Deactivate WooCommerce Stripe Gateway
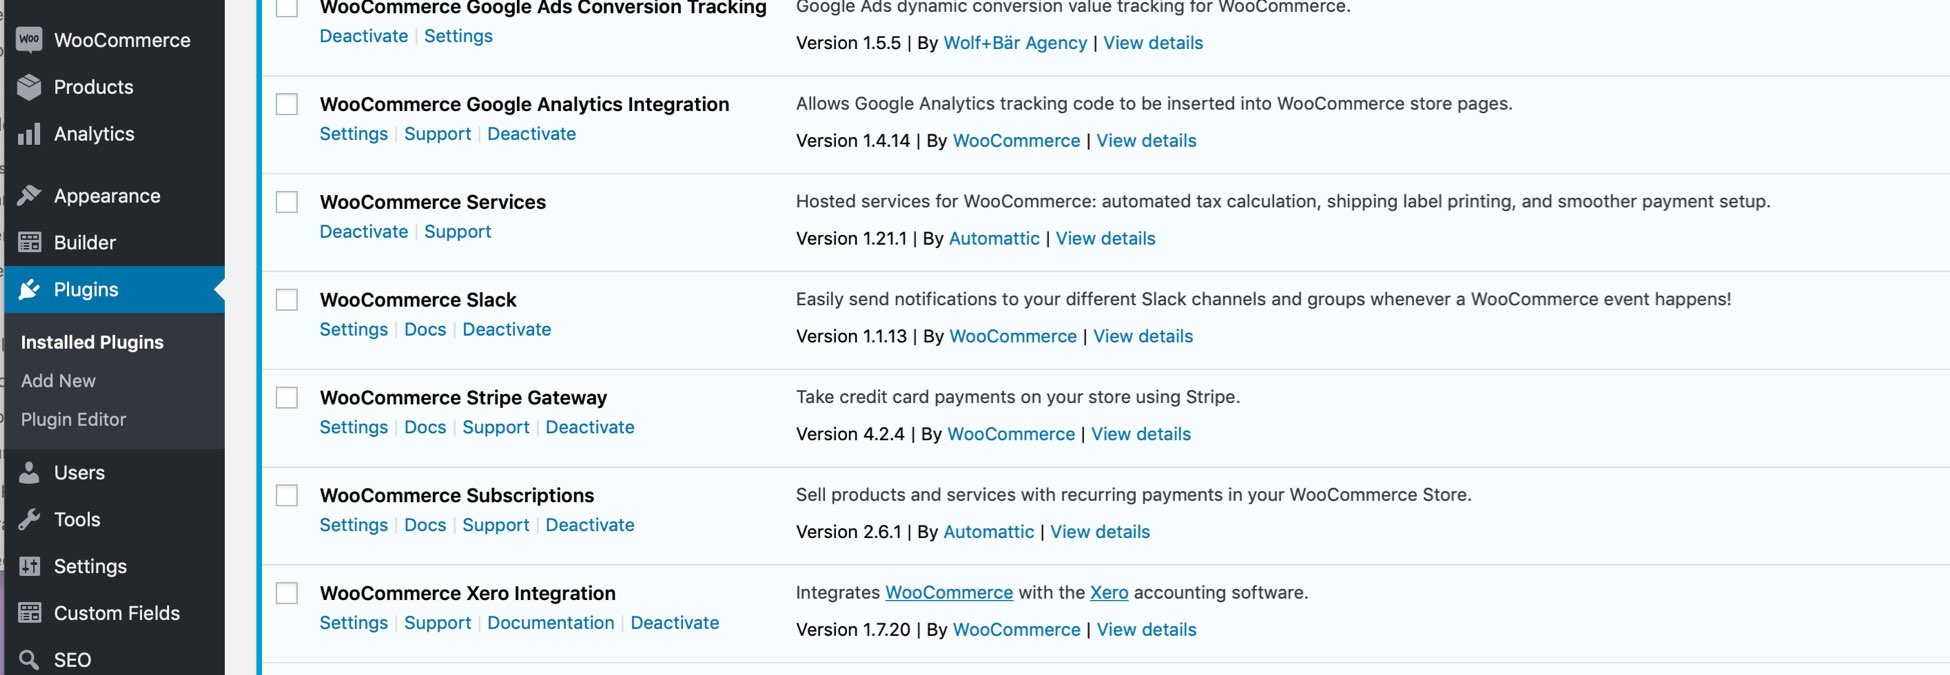 pos(589,428)
